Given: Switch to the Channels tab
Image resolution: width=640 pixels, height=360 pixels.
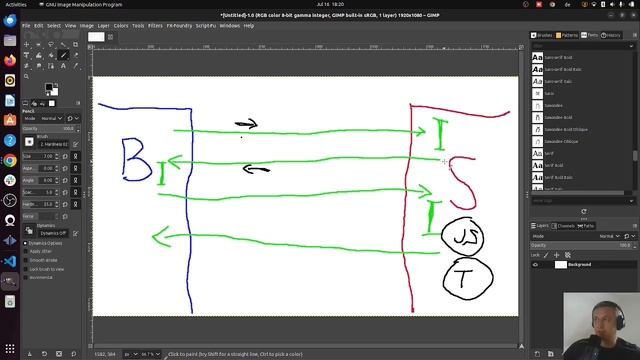Looking at the screenshot, I should 563,226.
